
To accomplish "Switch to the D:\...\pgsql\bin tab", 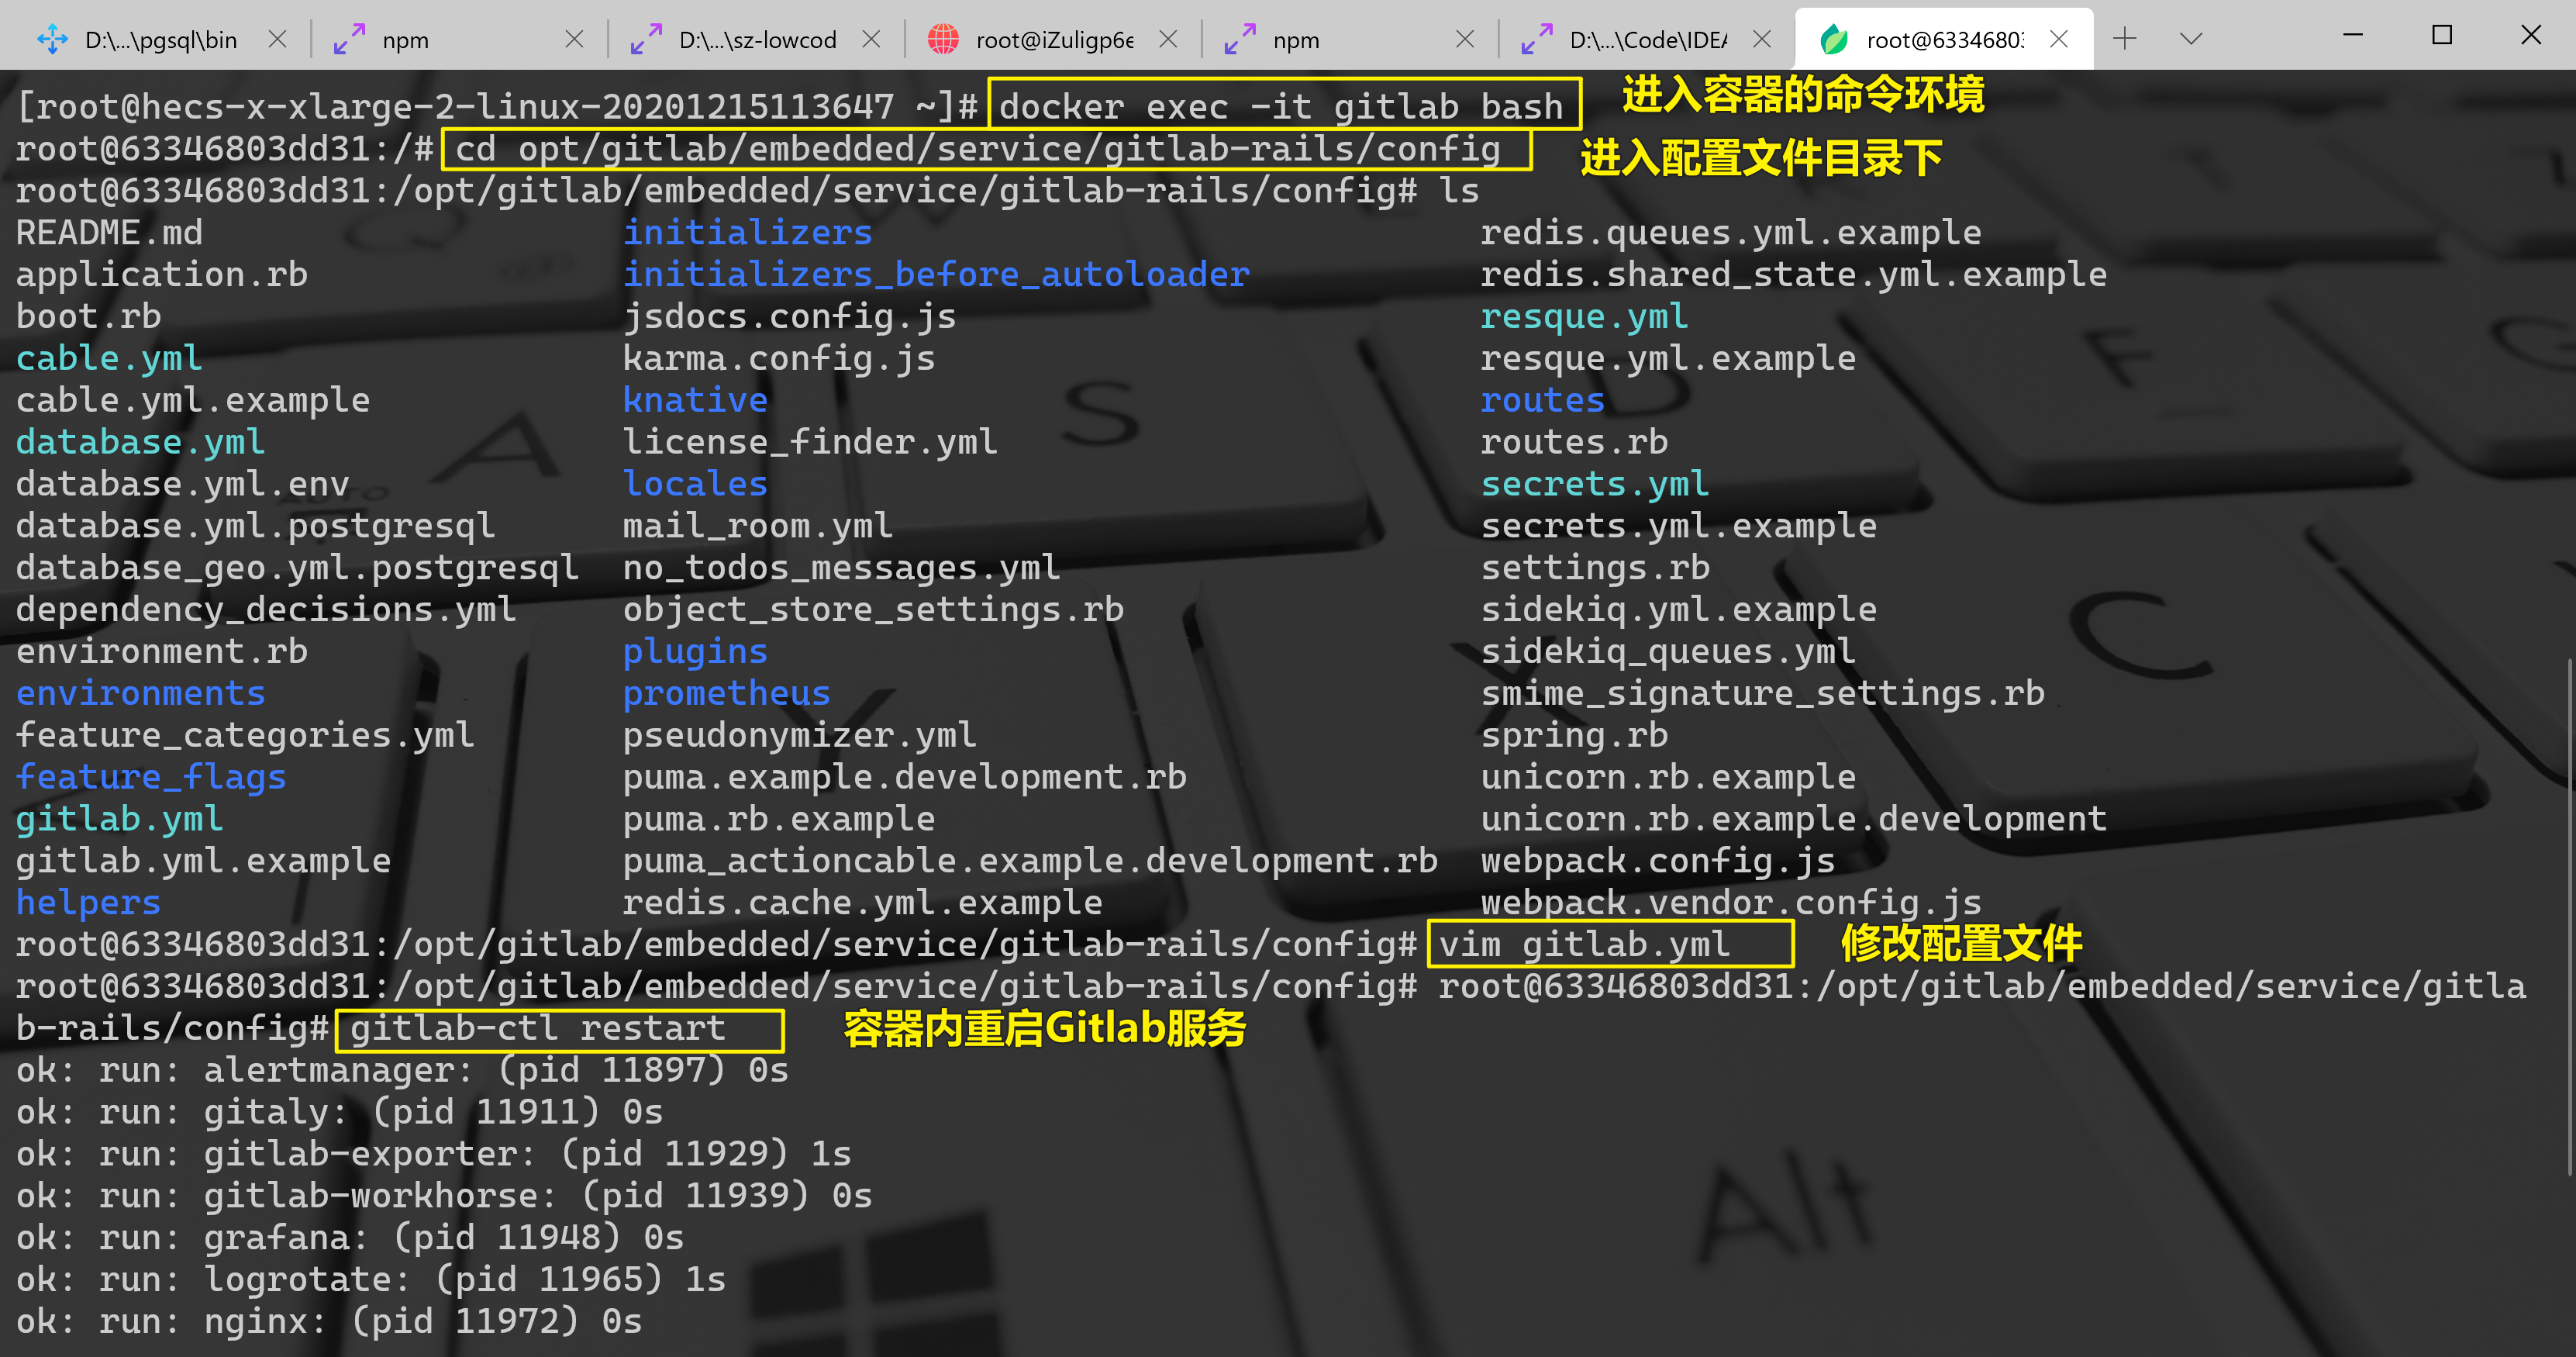I will [x=160, y=40].
